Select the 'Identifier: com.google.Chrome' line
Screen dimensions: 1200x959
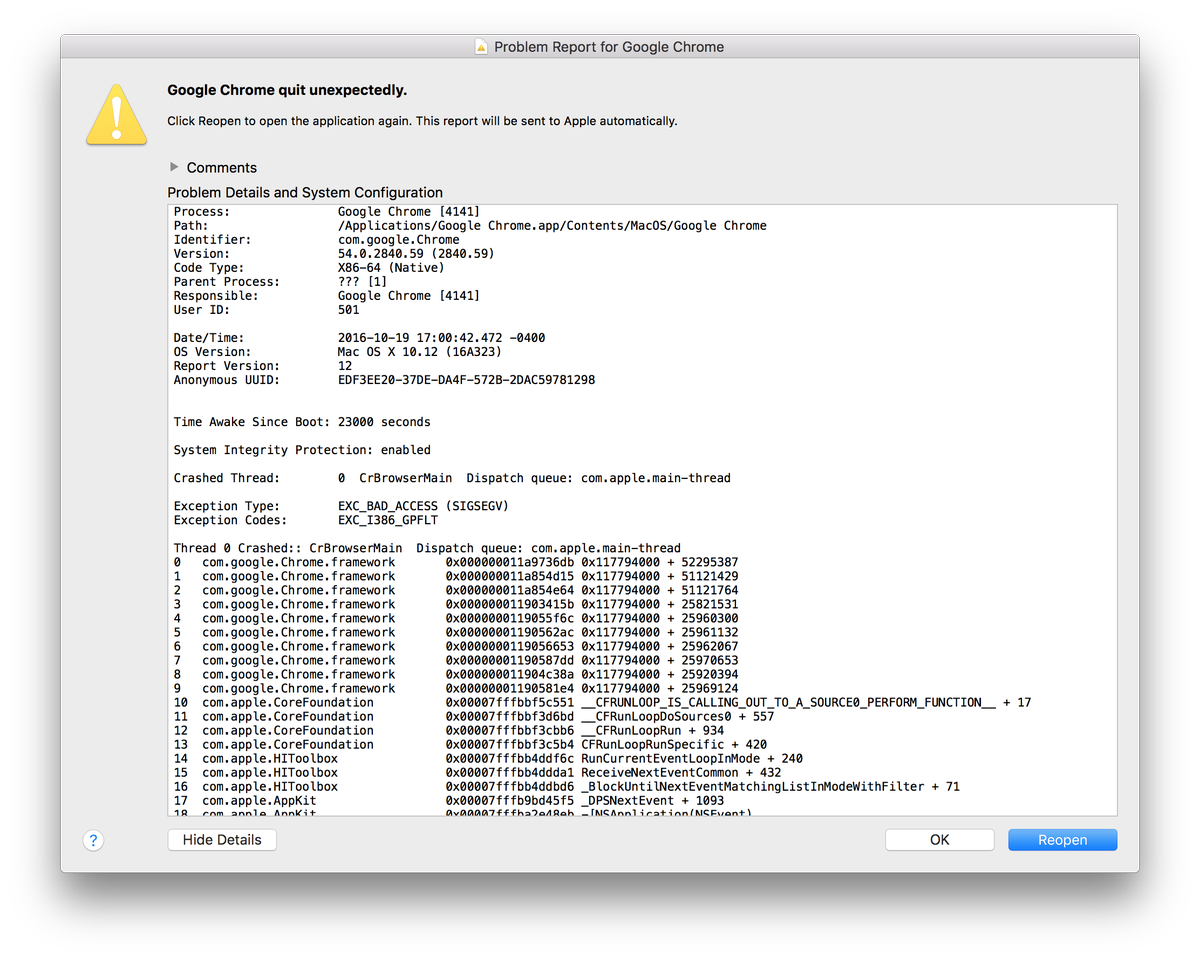(x=317, y=240)
